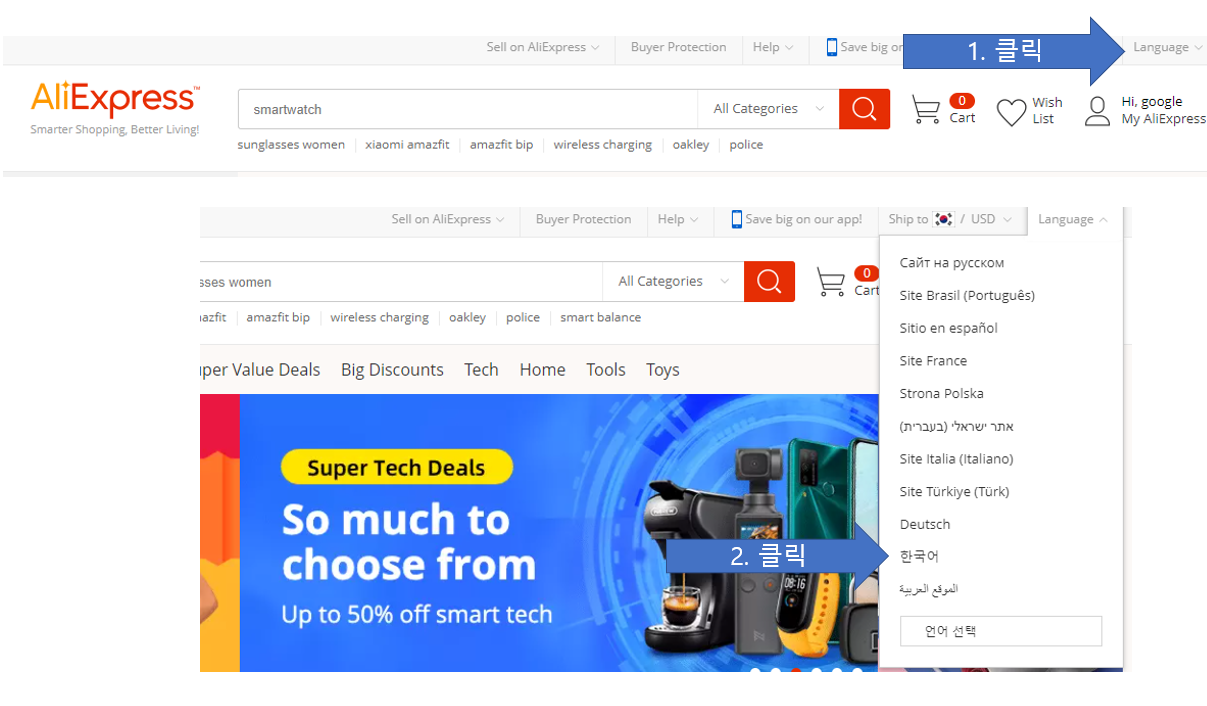The width and height of the screenshot is (1207, 706).
Task: Choose 'Sitio en español' language option
Action: click(948, 328)
